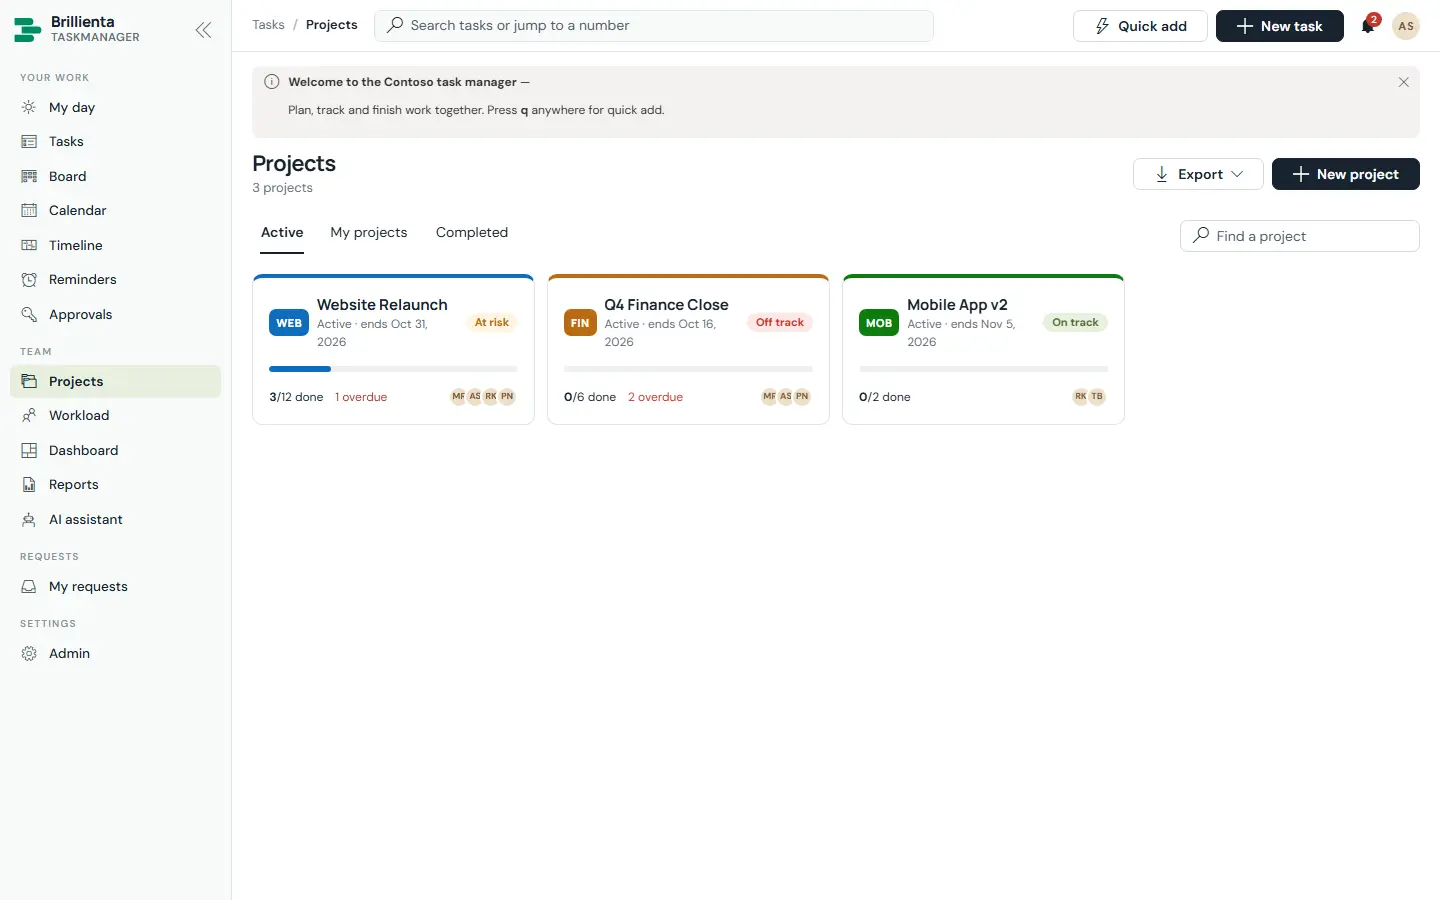Image resolution: width=1440 pixels, height=900 pixels.
Task: Open the Website Relaunch project title
Action: tap(382, 305)
